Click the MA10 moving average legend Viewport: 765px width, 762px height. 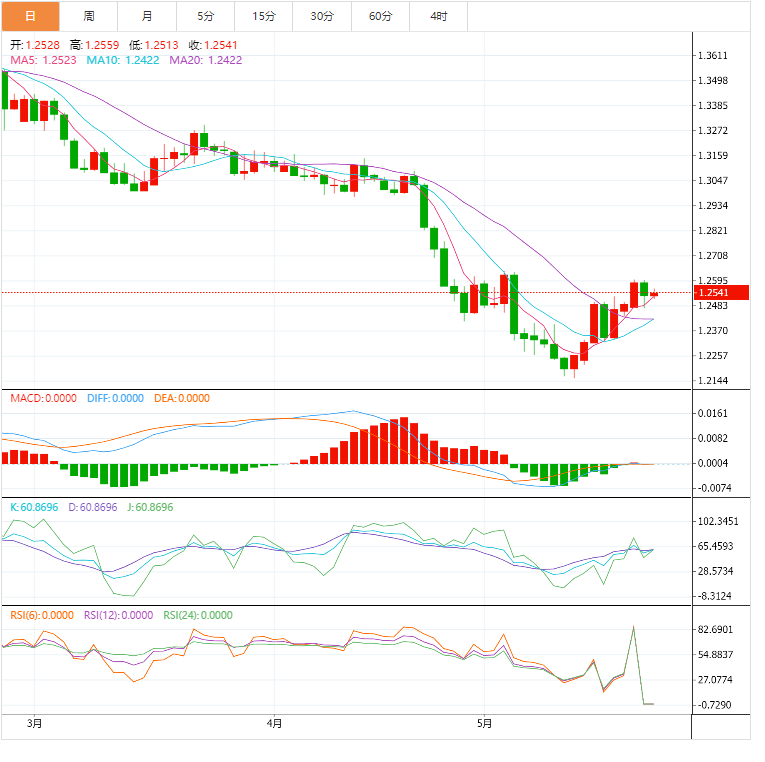pyautogui.click(x=123, y=60)
